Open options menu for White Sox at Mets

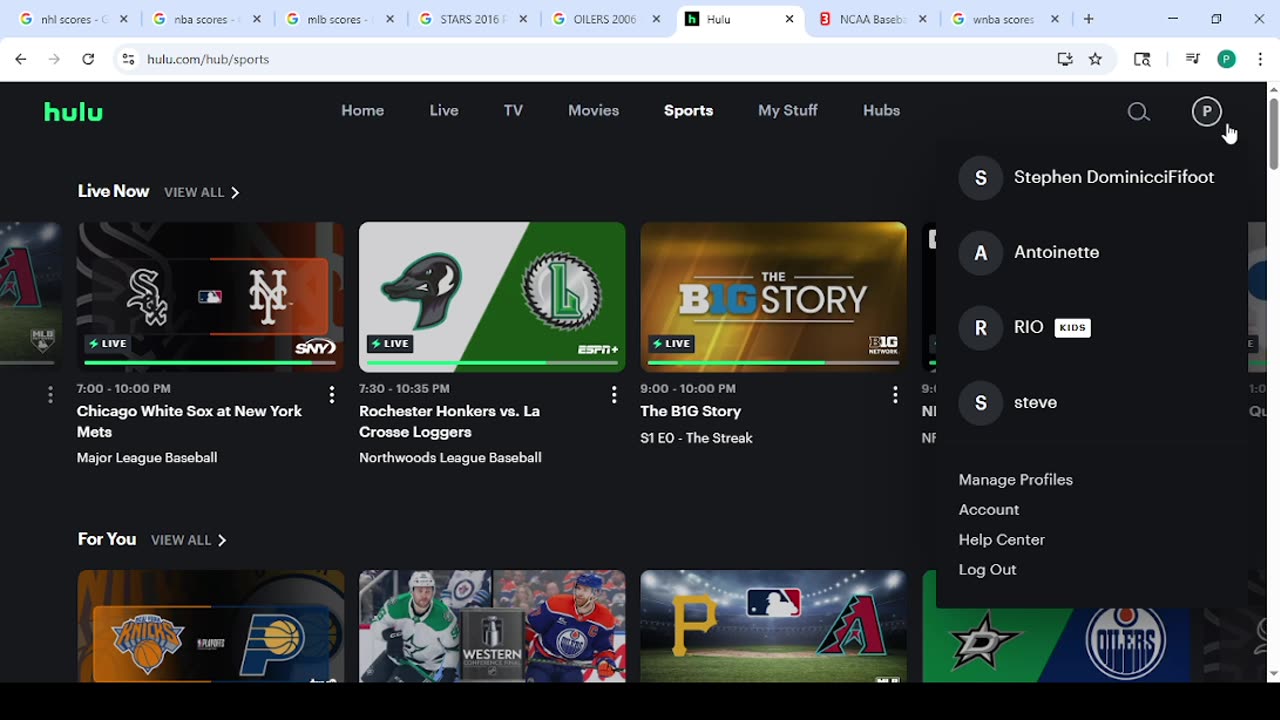[x=332, y=396]
